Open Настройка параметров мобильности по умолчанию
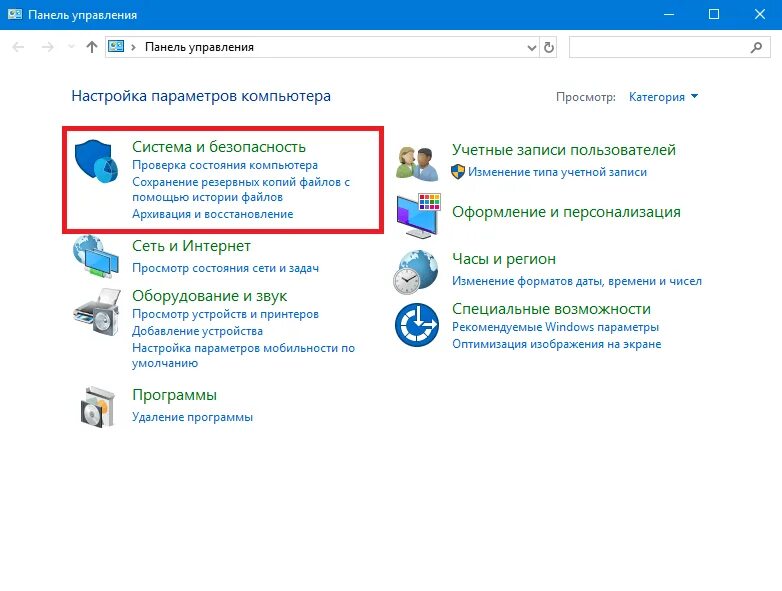The image size is (782, 591). (243, 356)
